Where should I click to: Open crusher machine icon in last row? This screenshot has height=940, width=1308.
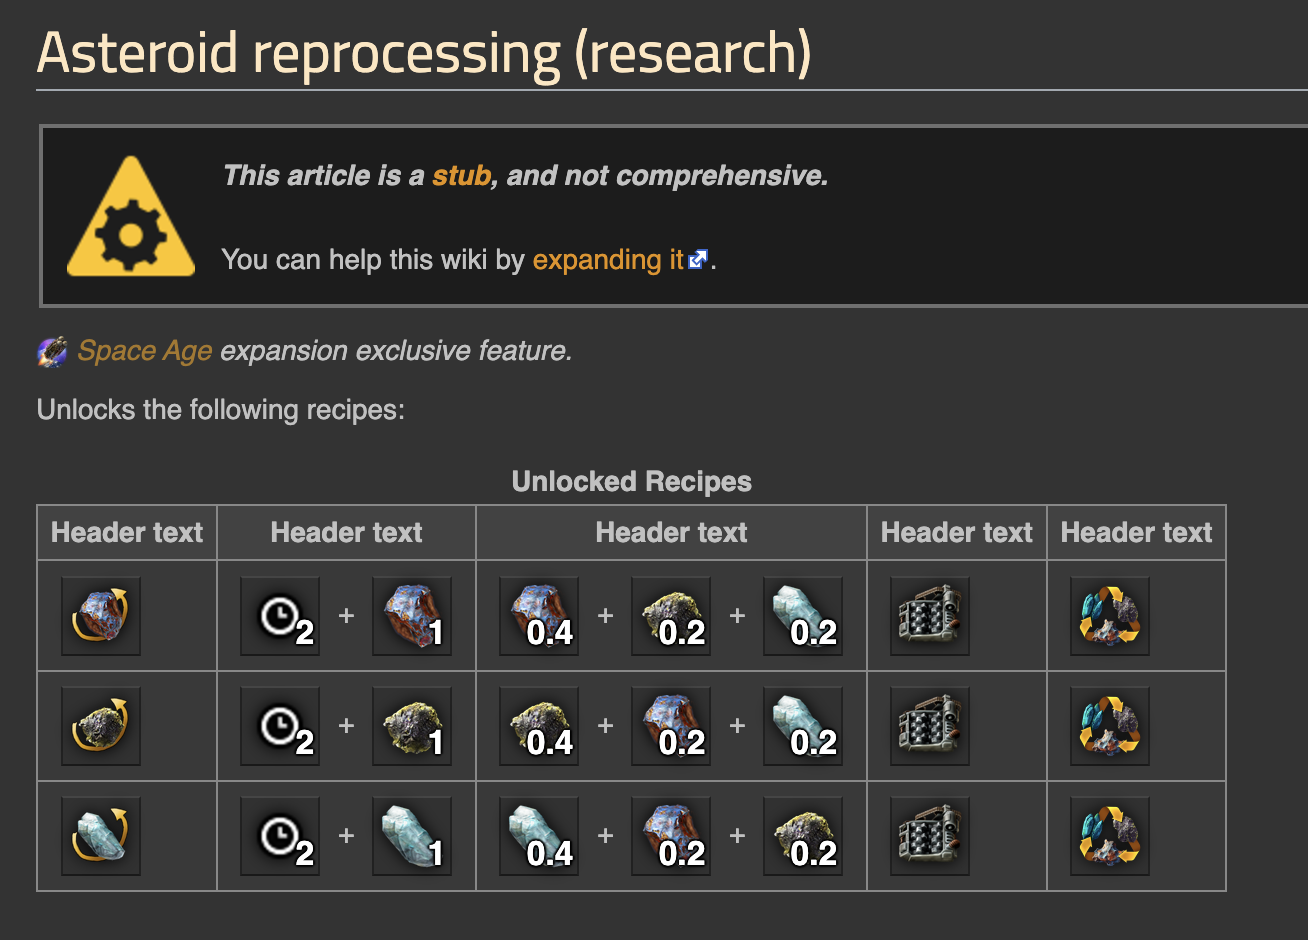click(930, 836)
